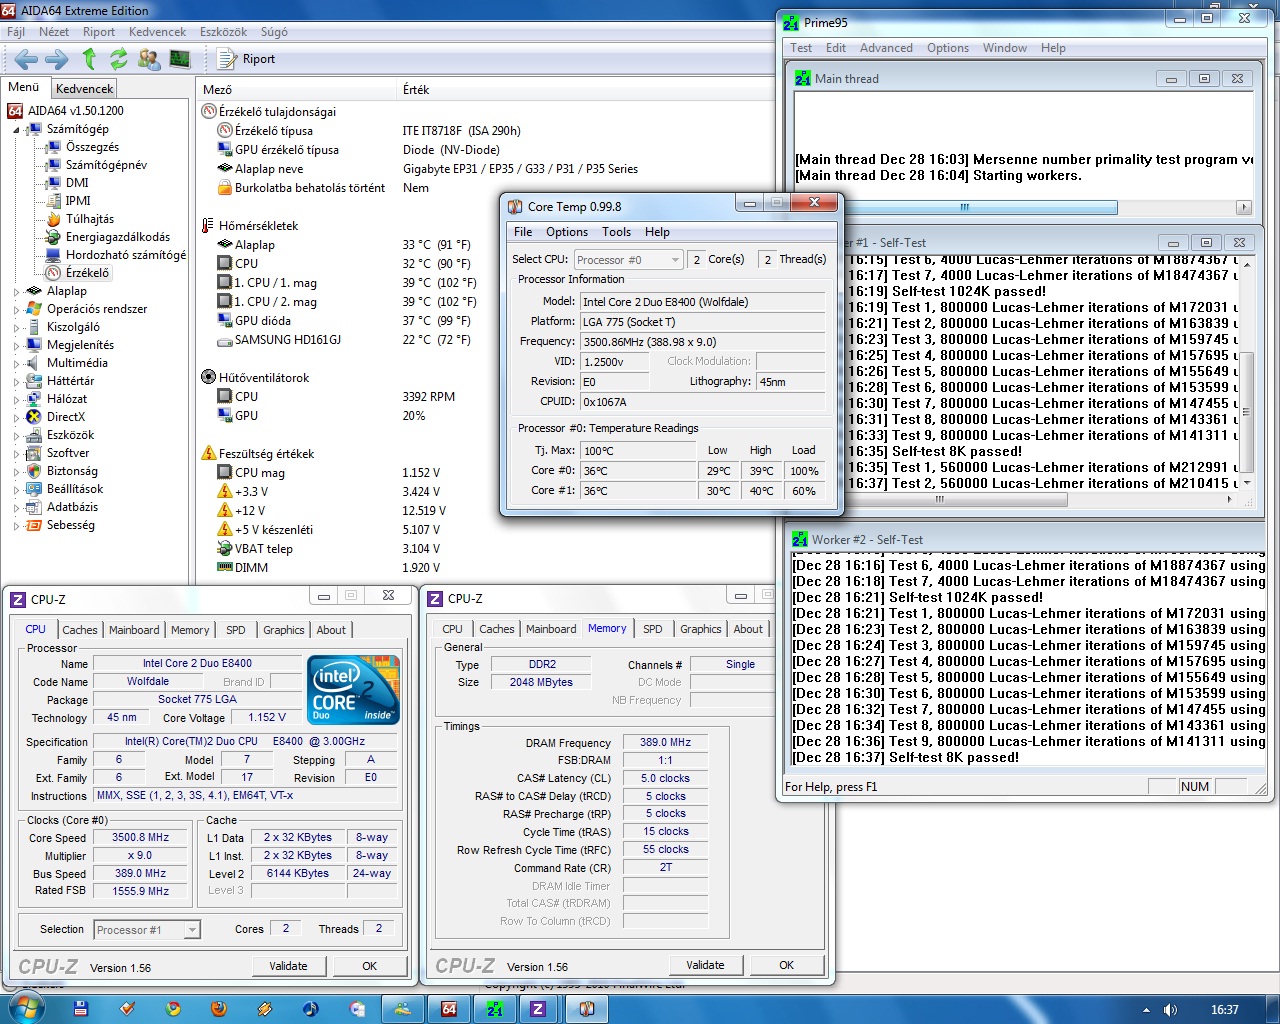Open the Window menu in Prime95
1280x1024 pixels.
pyautogui.click(x=1005, y=48)
